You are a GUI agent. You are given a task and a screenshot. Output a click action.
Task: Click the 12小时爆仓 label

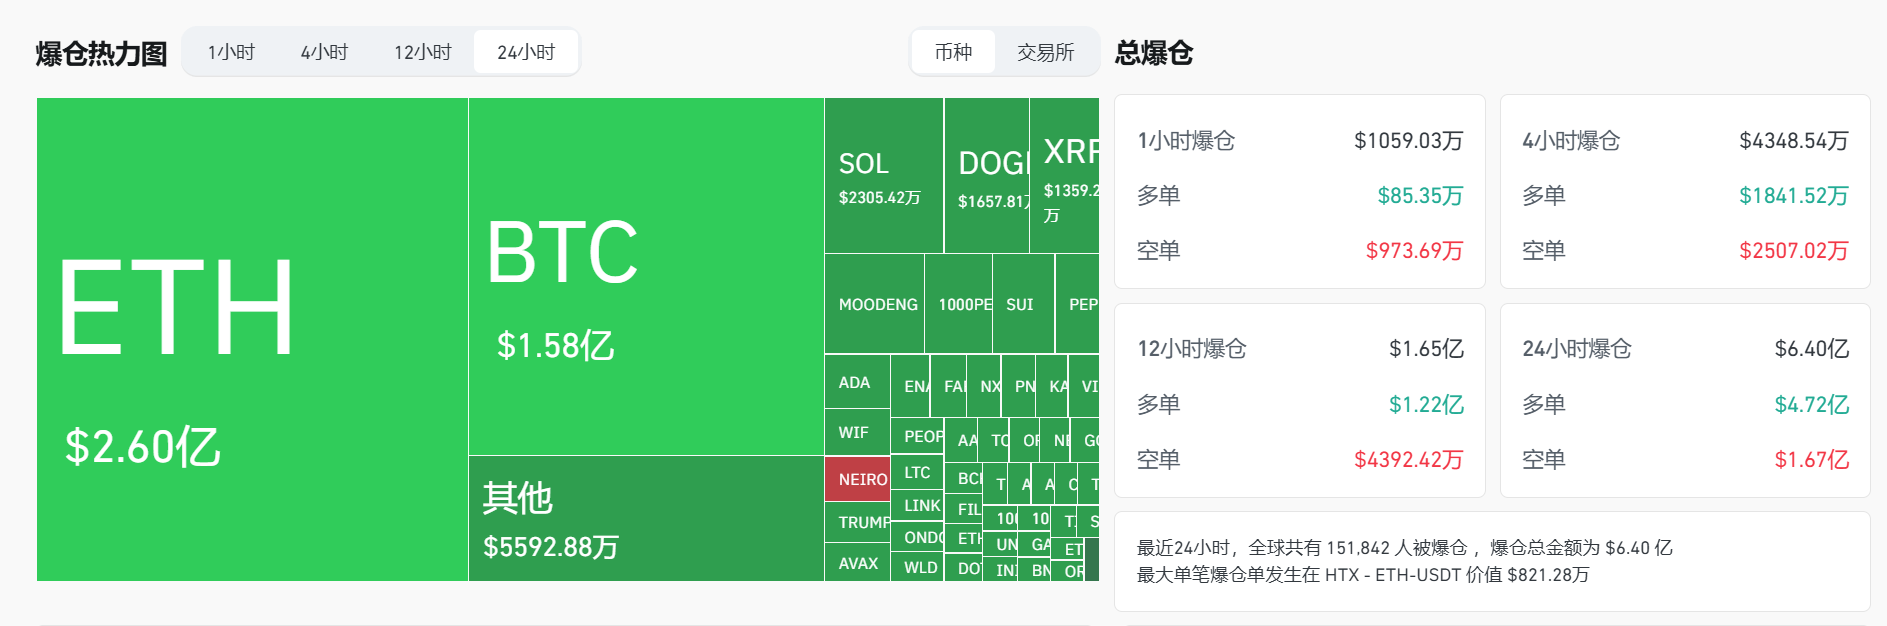(1192, 349)
